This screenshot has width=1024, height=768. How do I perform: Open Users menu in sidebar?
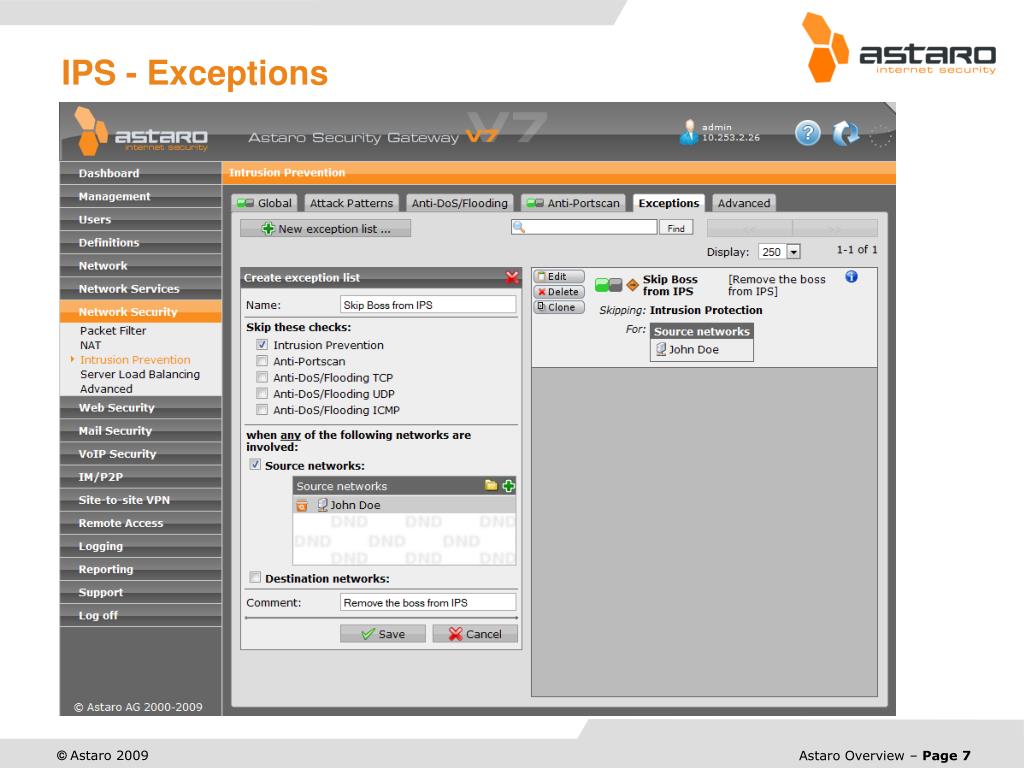coord(140,219)
